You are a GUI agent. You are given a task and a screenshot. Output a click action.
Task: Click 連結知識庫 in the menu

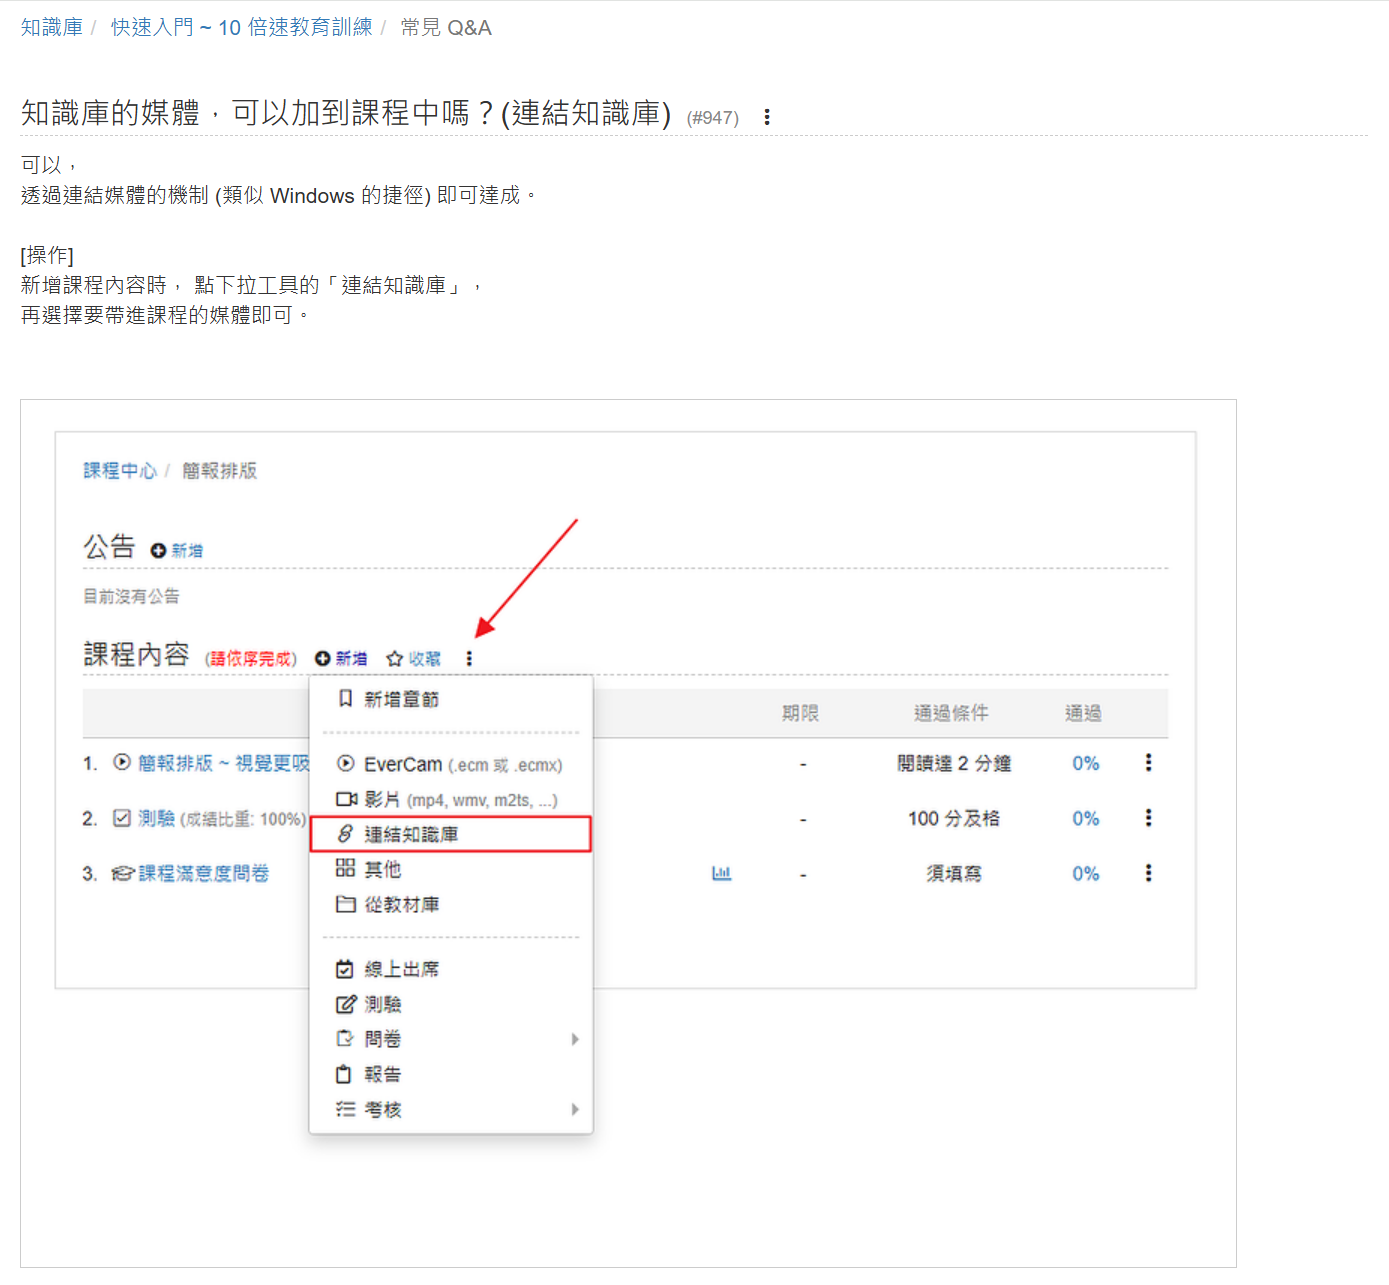[411, 834]
